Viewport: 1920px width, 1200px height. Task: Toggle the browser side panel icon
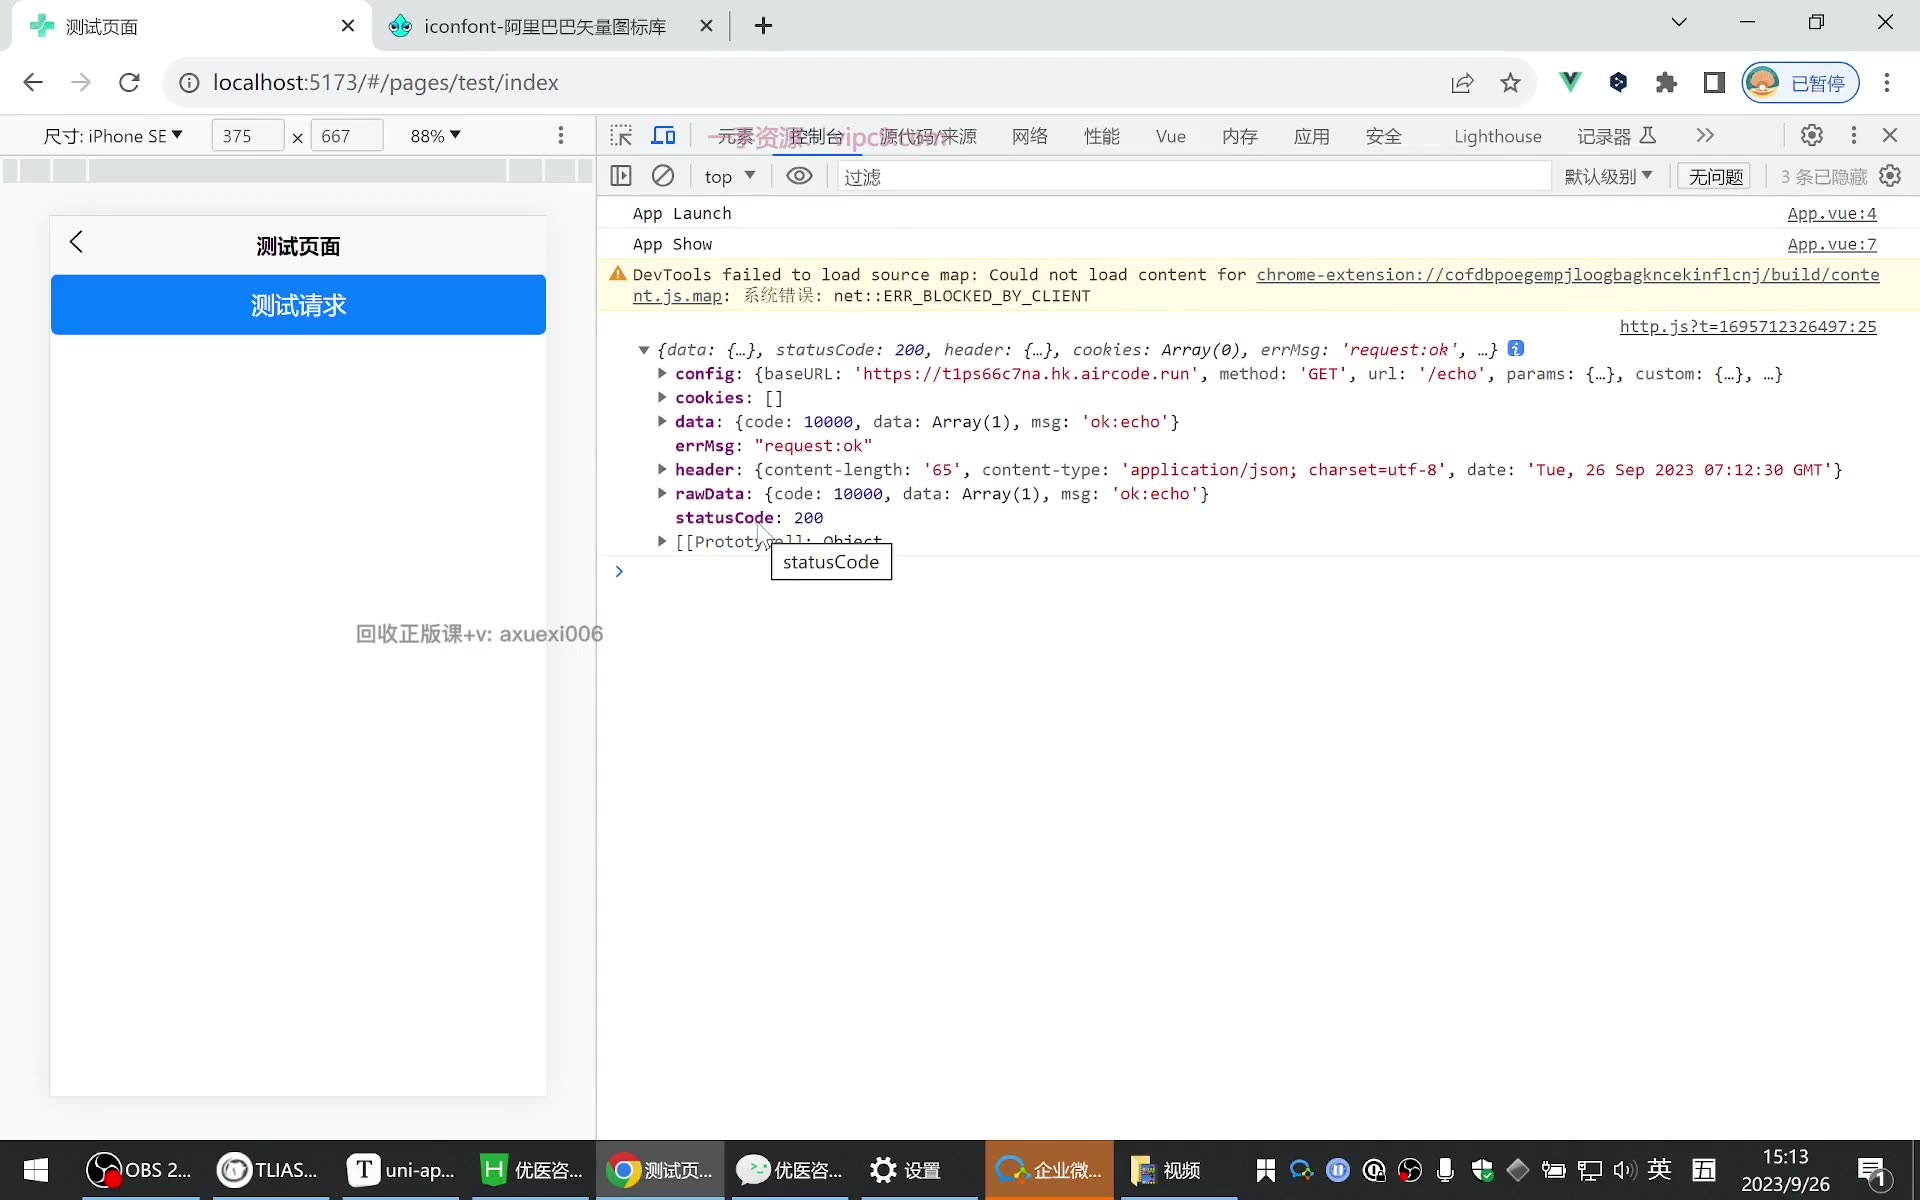point(1714,82)
